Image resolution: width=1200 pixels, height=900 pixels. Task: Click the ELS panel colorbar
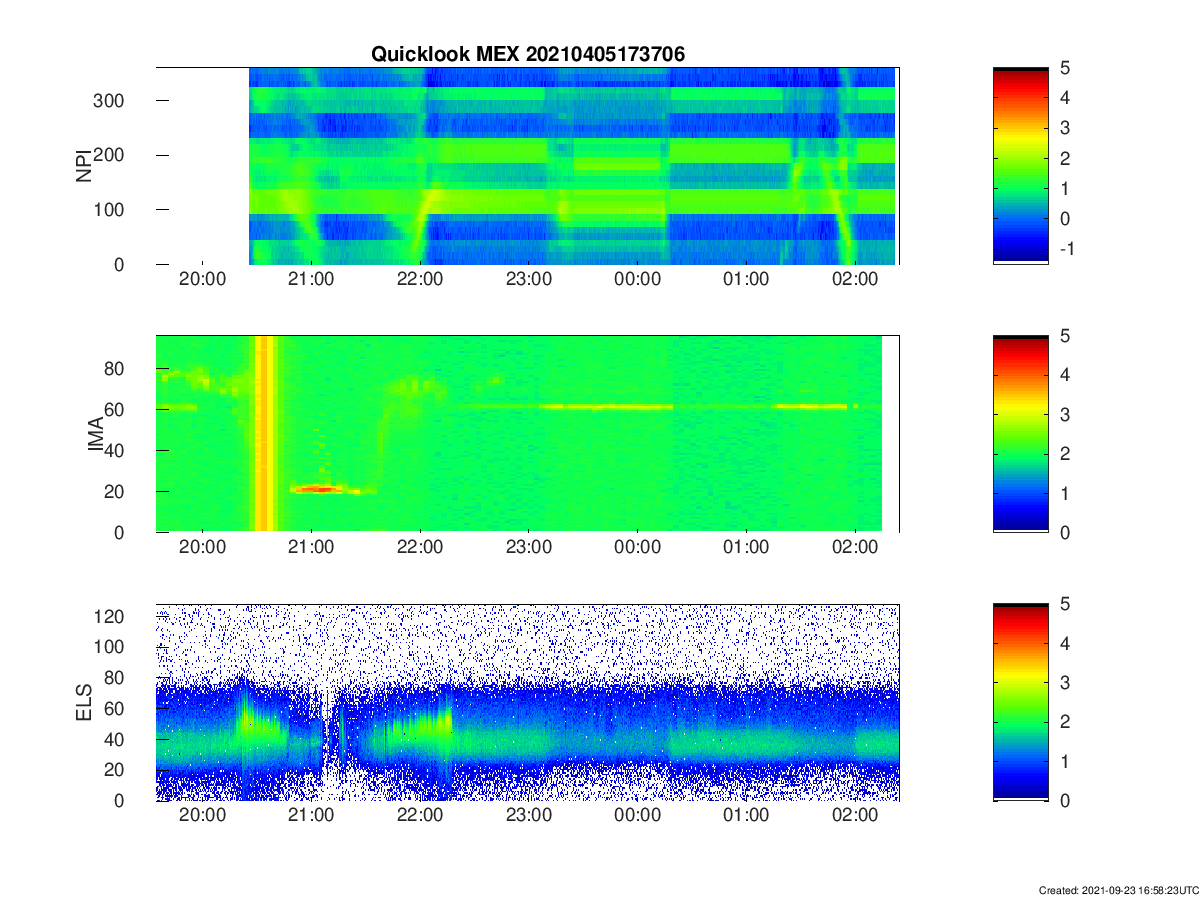1020,702
